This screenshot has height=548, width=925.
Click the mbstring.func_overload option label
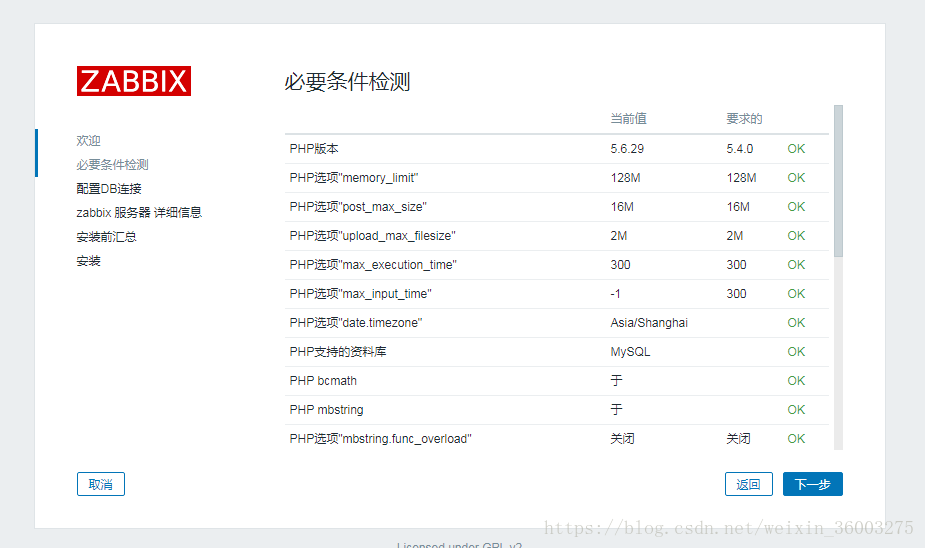click(381, 438)
